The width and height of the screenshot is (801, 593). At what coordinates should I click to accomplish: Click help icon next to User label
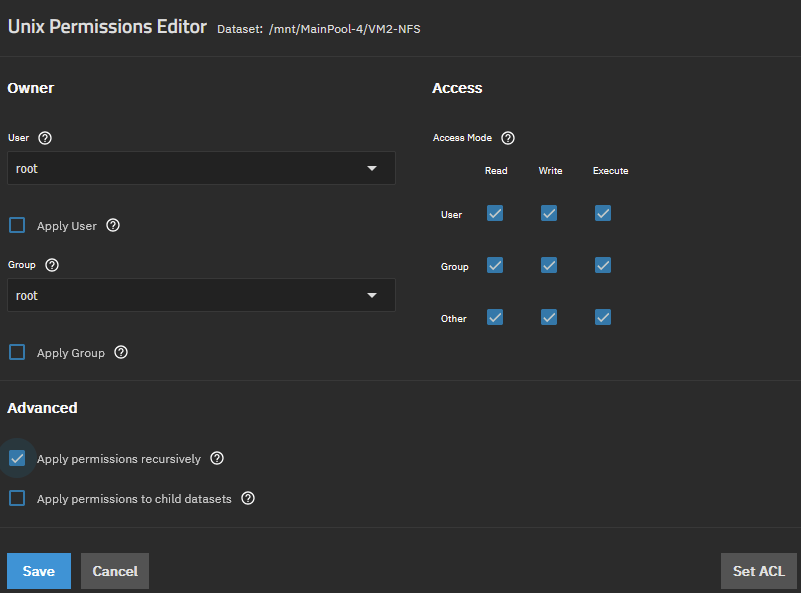click(x=45, y=138)
